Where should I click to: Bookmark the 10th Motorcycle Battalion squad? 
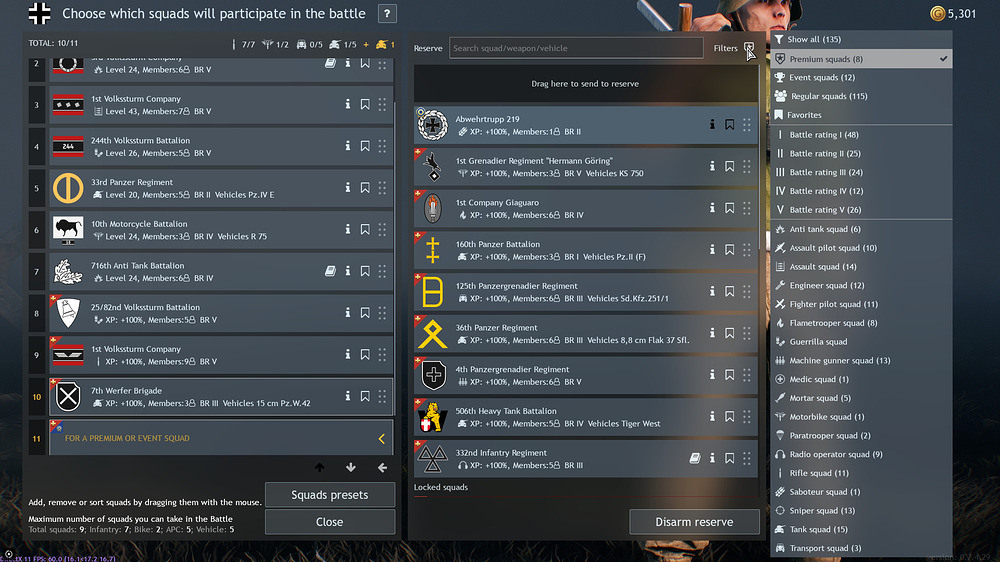pyautogui.click(x=365, y=229)
